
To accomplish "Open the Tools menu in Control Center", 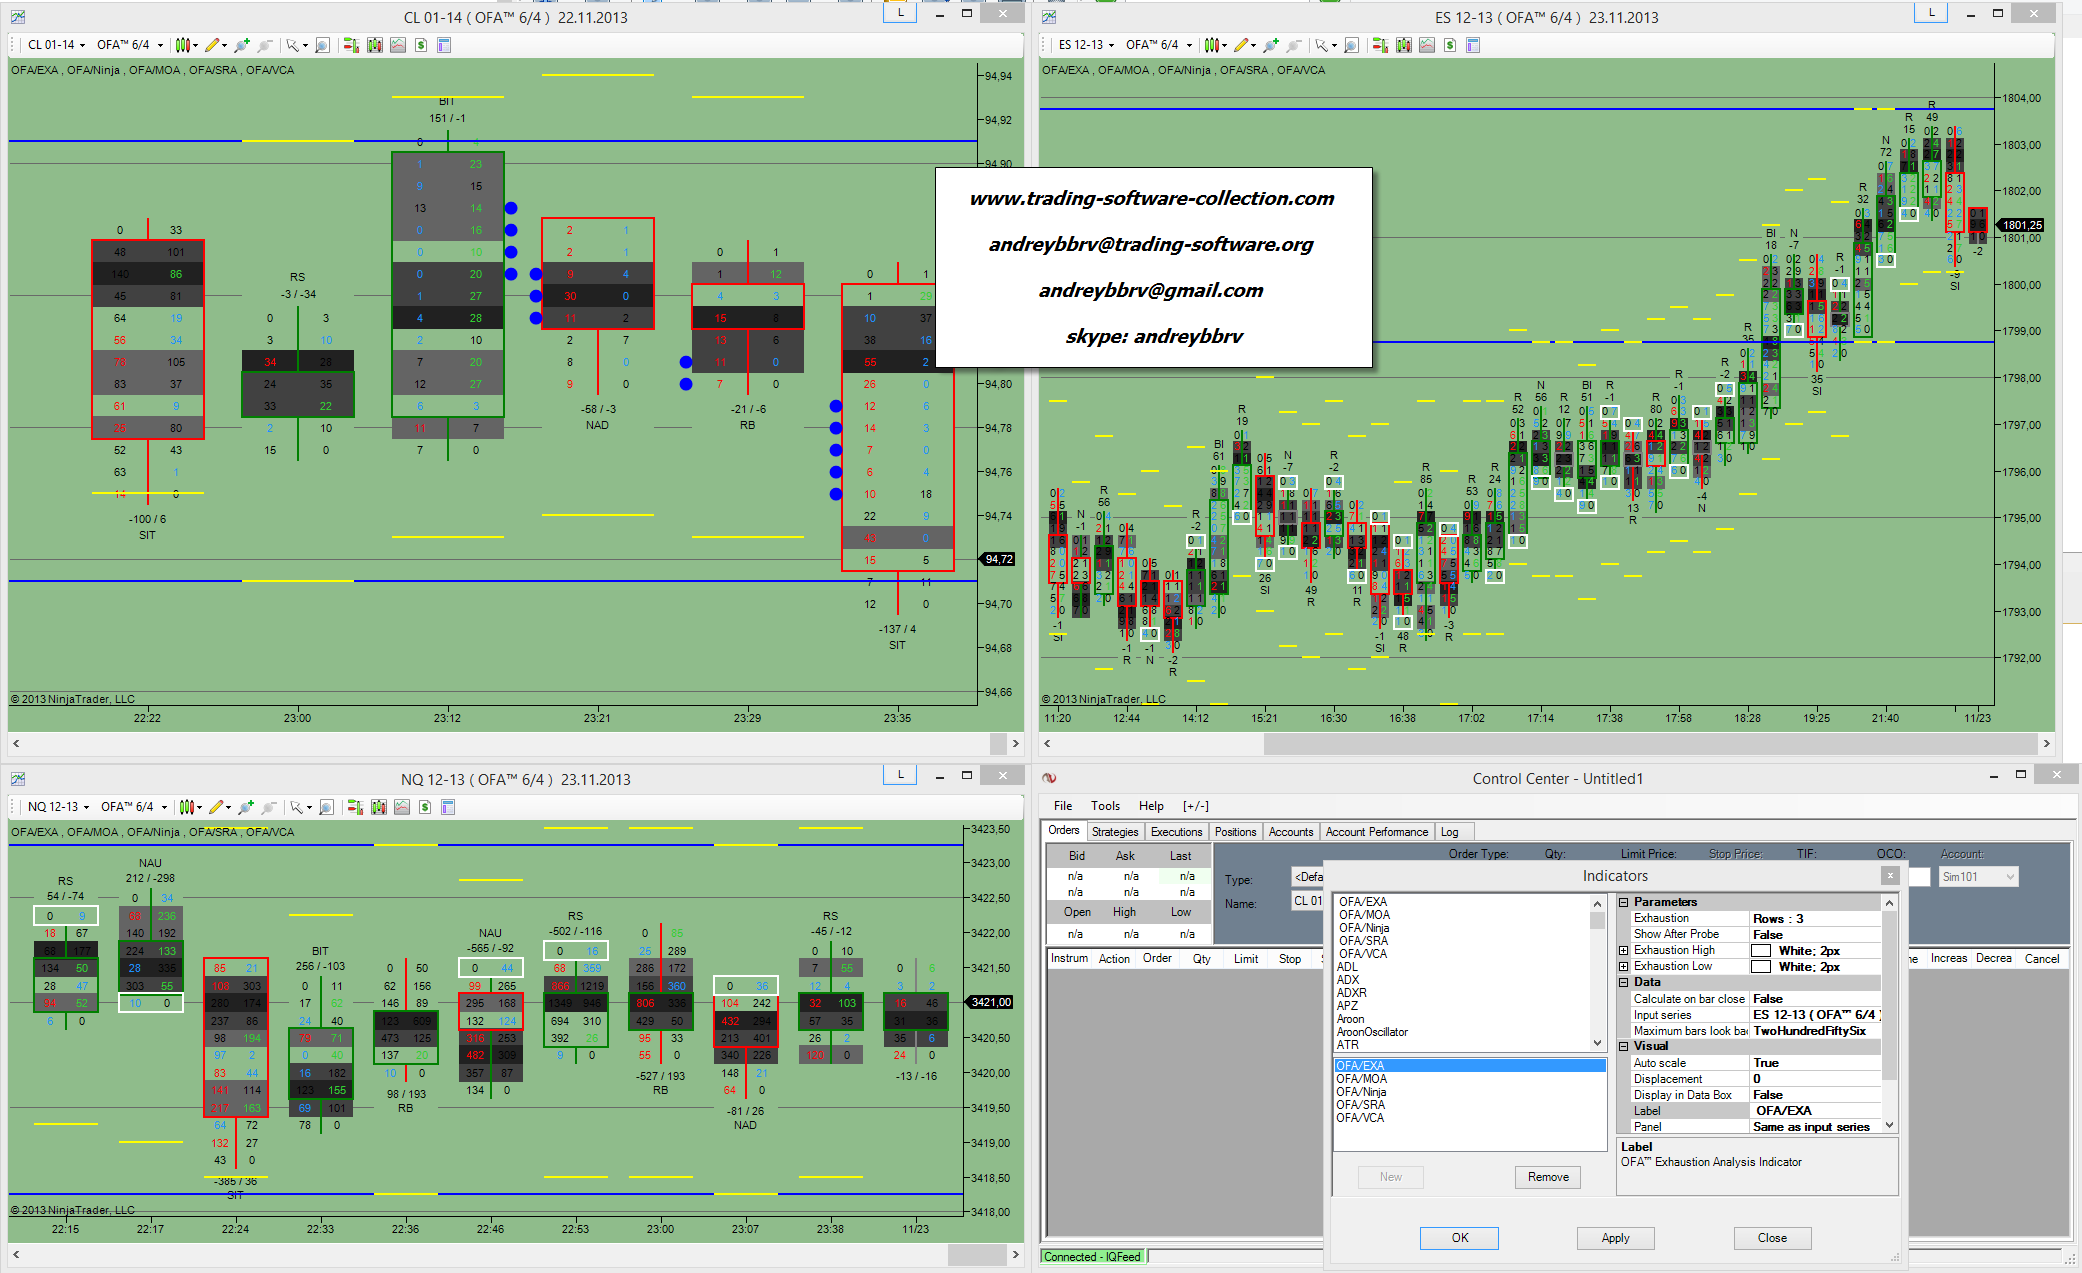I will [x=1105, y=806].
